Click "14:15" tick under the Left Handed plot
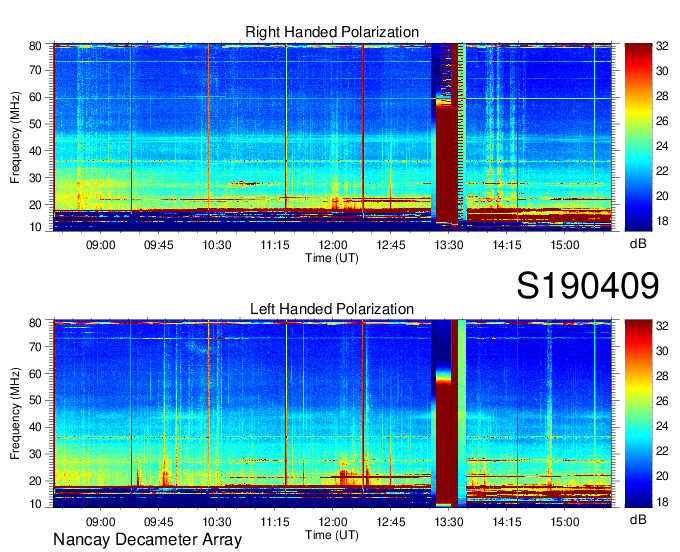This screenshot has width=680, height=552. pyautogui.click(x=507, y=522)
